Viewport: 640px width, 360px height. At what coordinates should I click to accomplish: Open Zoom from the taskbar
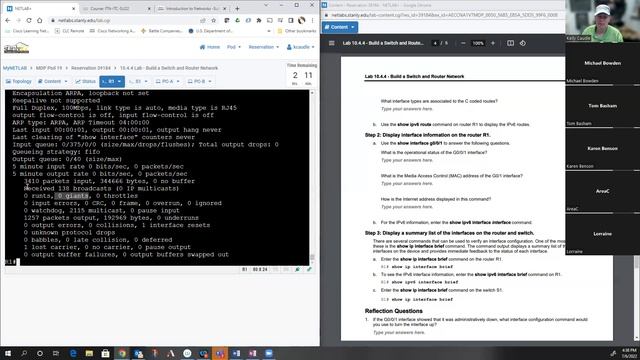point(269,353)
